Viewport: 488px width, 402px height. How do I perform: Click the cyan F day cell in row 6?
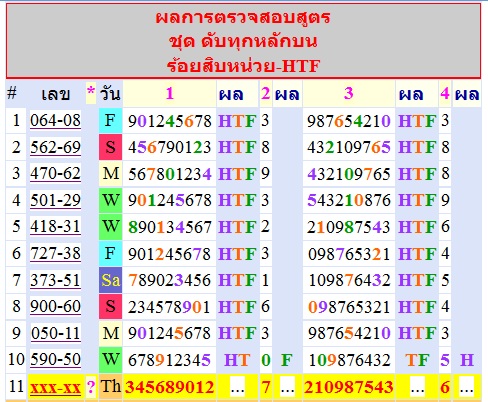pyautogui.click(x=110, y=253)
